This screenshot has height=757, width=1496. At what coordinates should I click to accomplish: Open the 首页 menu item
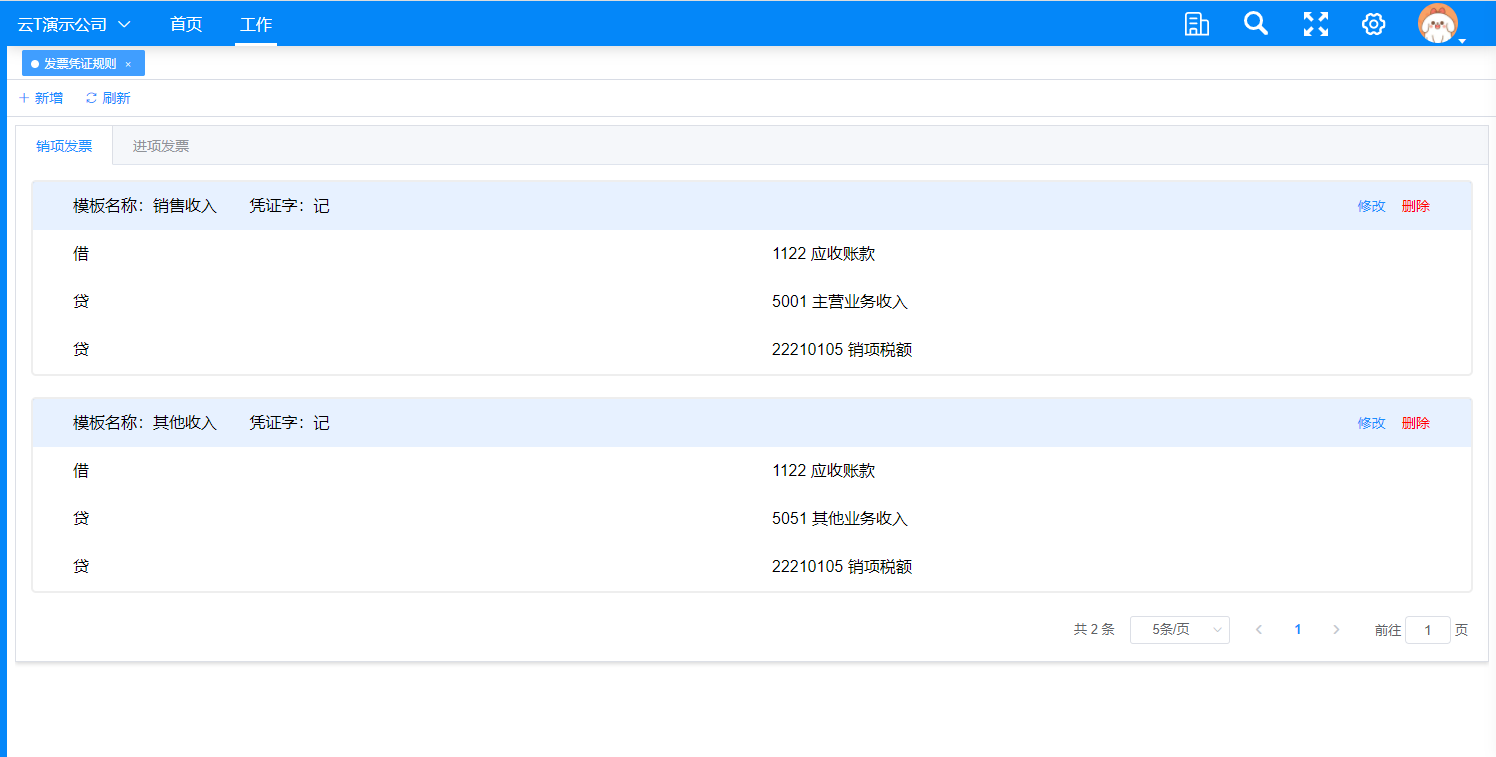click(186, 24)
